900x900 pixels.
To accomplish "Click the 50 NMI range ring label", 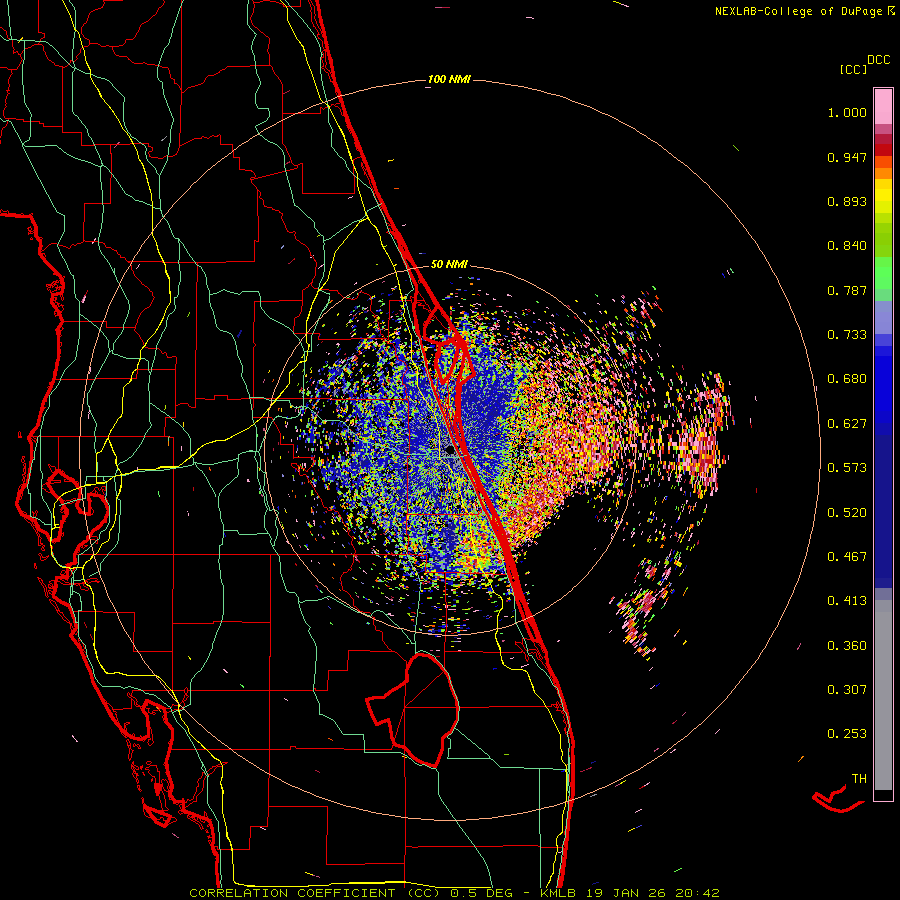I will pos(449,264).
